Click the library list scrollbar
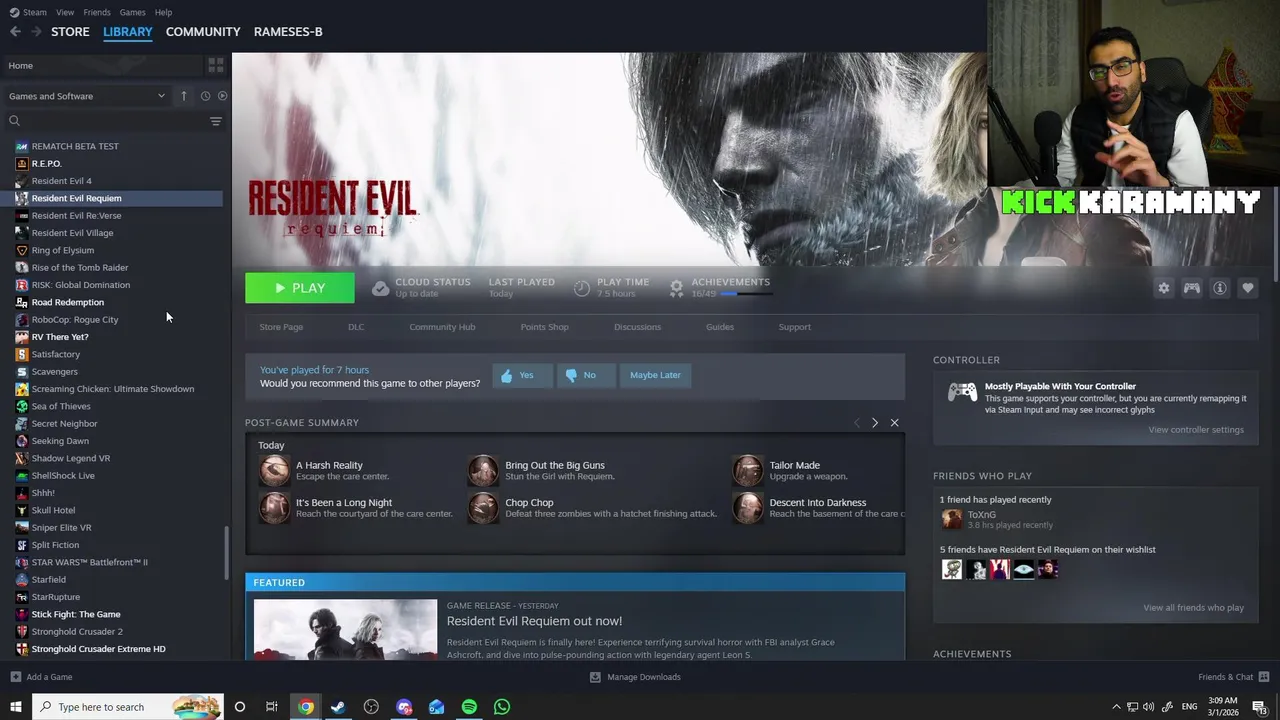This screenshot has width=1280, height=720. pos(226,552)
